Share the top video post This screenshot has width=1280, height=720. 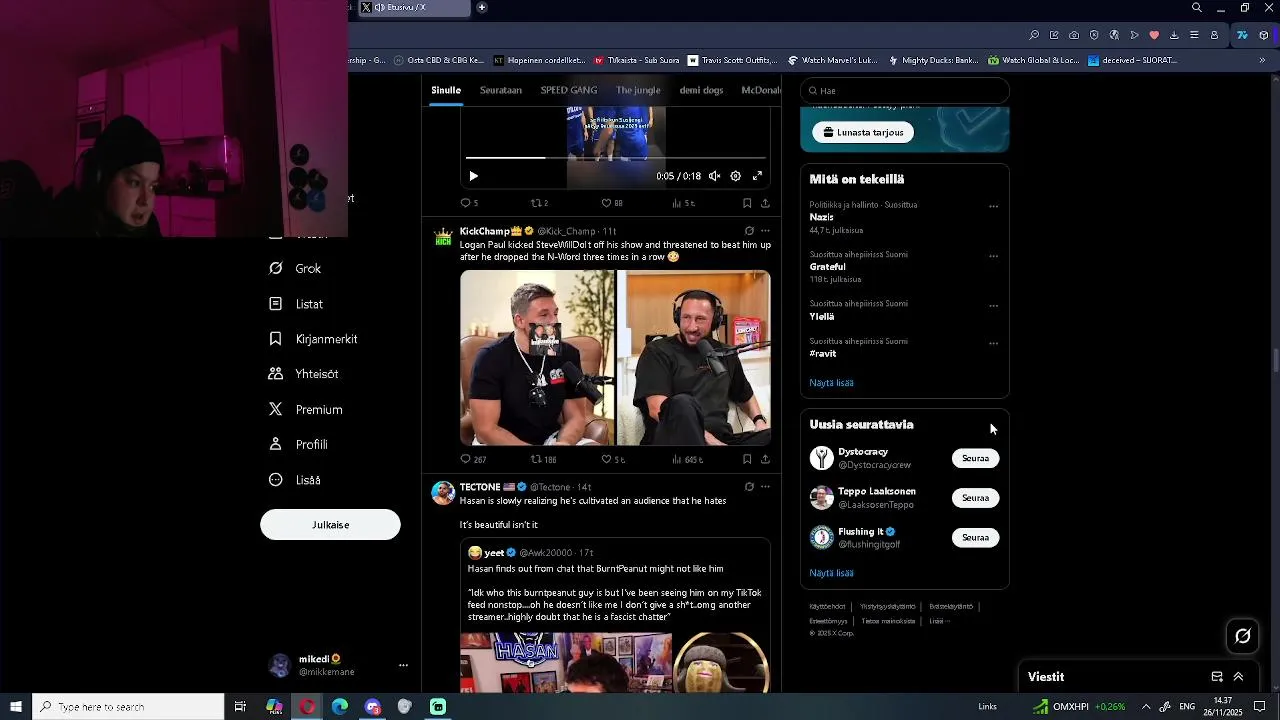click(x=765, y=203)
